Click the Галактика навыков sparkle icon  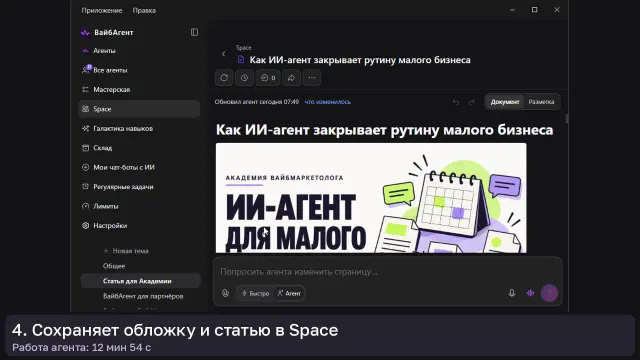coord(85,129)
